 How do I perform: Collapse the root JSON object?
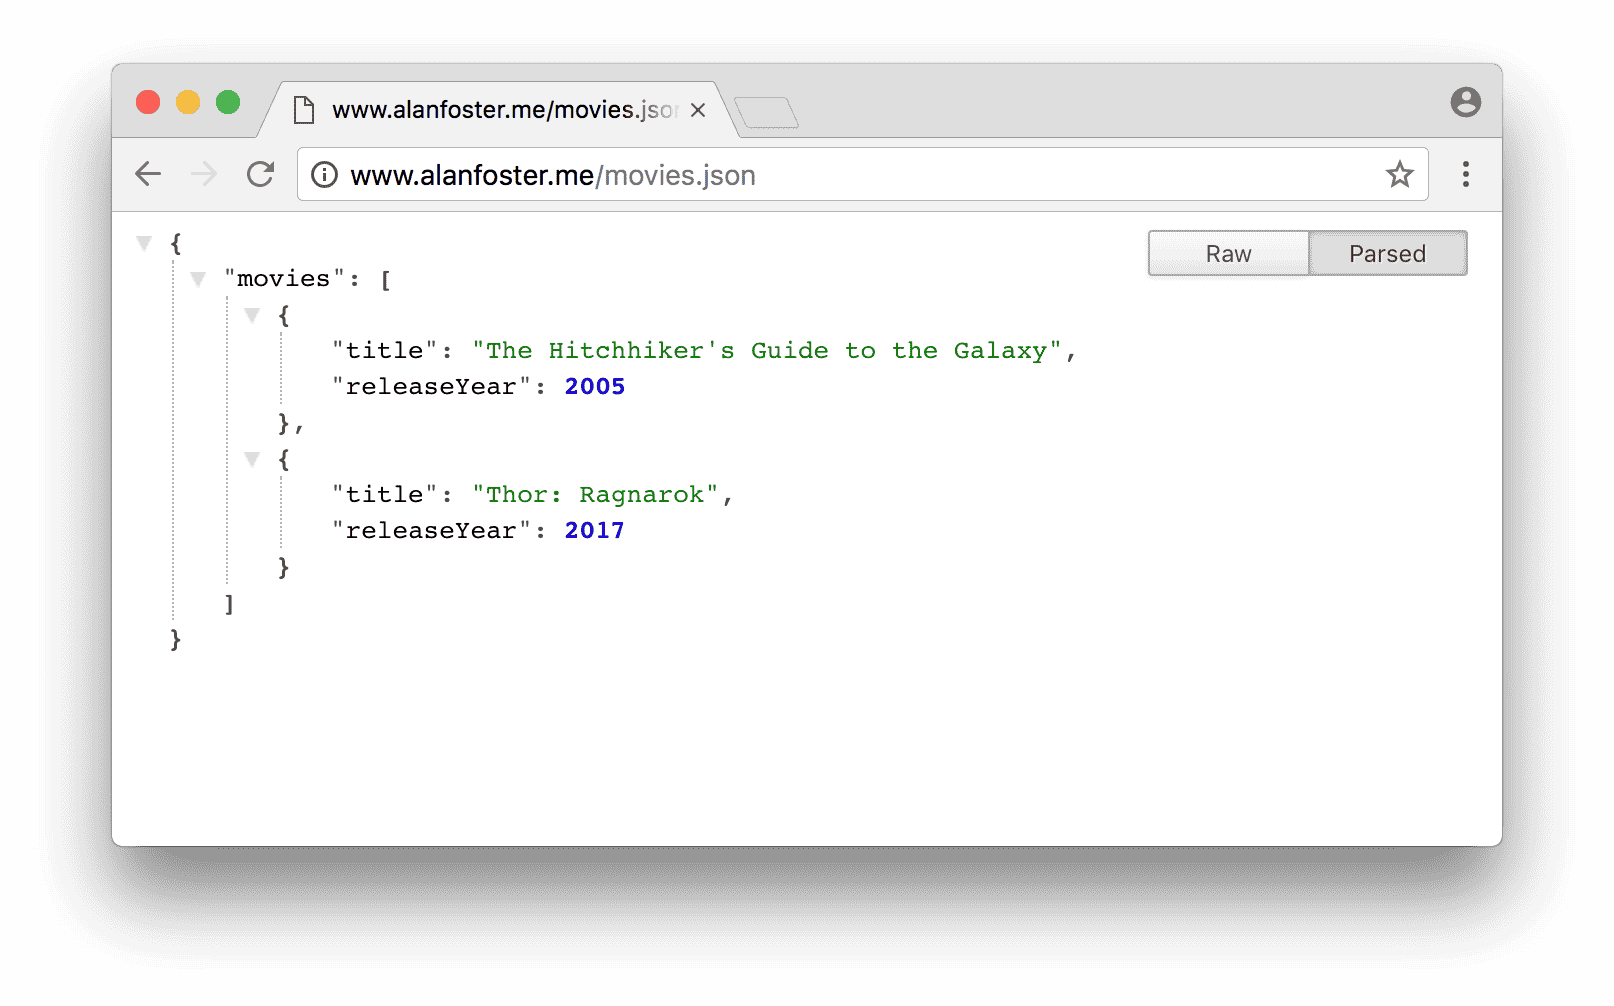[x=144, y=243]
